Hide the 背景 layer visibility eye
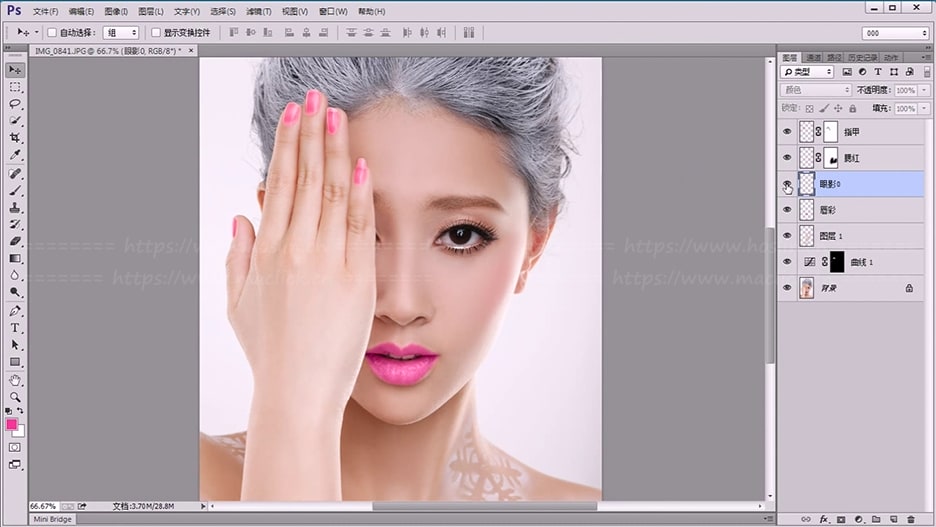Viewport: 936px width, 527px height. [787, 288]
